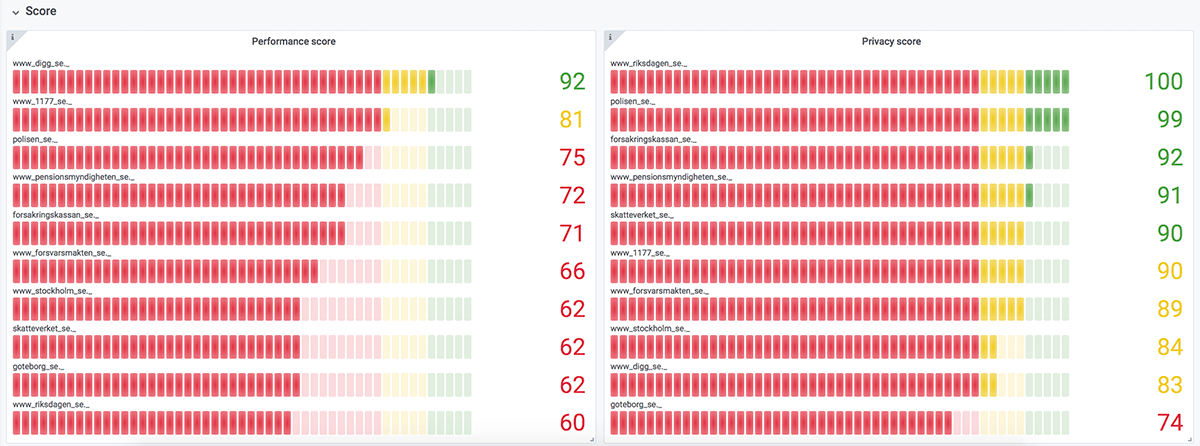Click www_pensionsmyndigheten_se label in Performance score

click(x=73, y=177)
